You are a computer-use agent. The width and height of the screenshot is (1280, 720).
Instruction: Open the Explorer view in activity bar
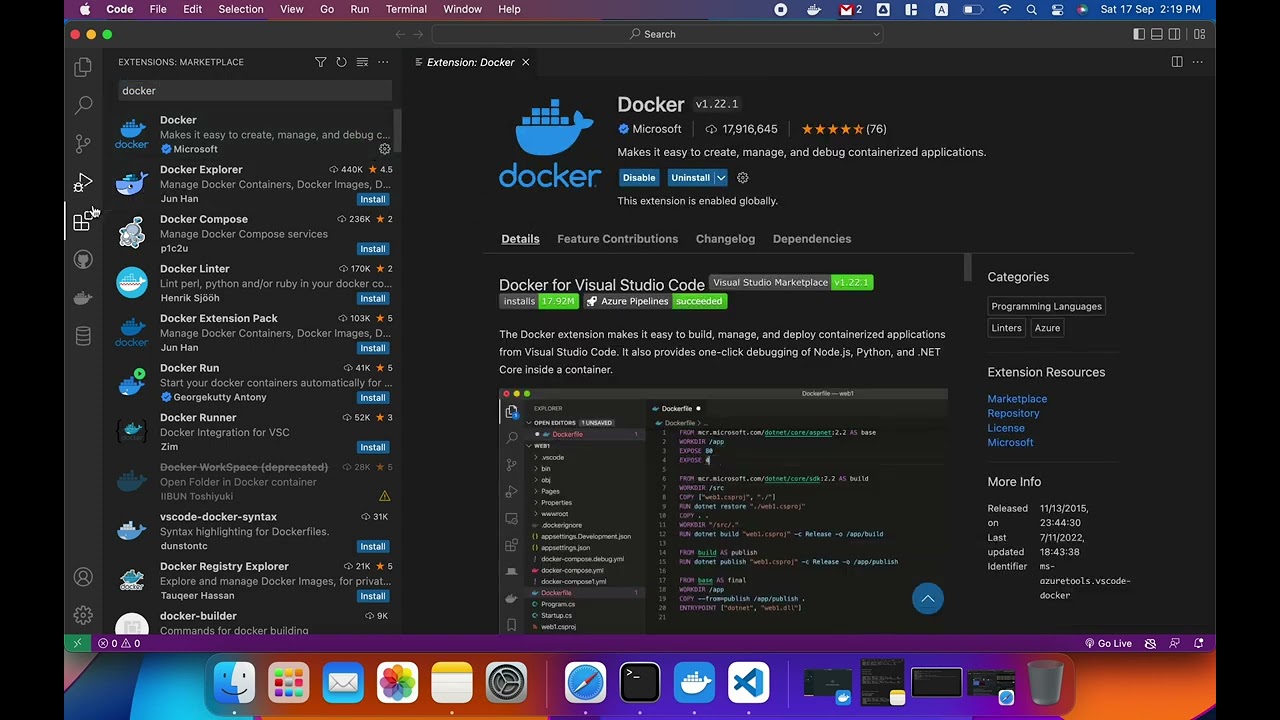[x=83, y=67]
